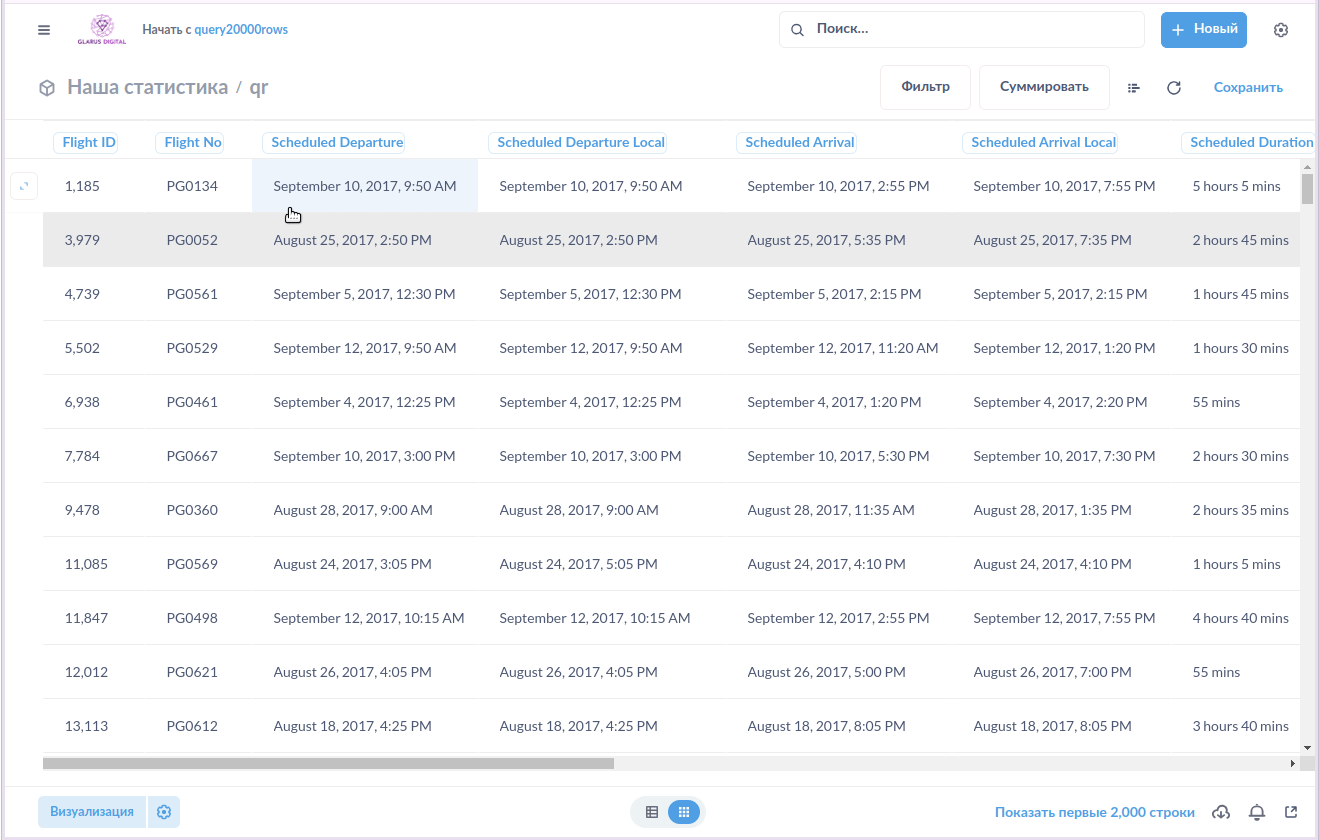Open the share external link icon

(x=1291, y=812)
